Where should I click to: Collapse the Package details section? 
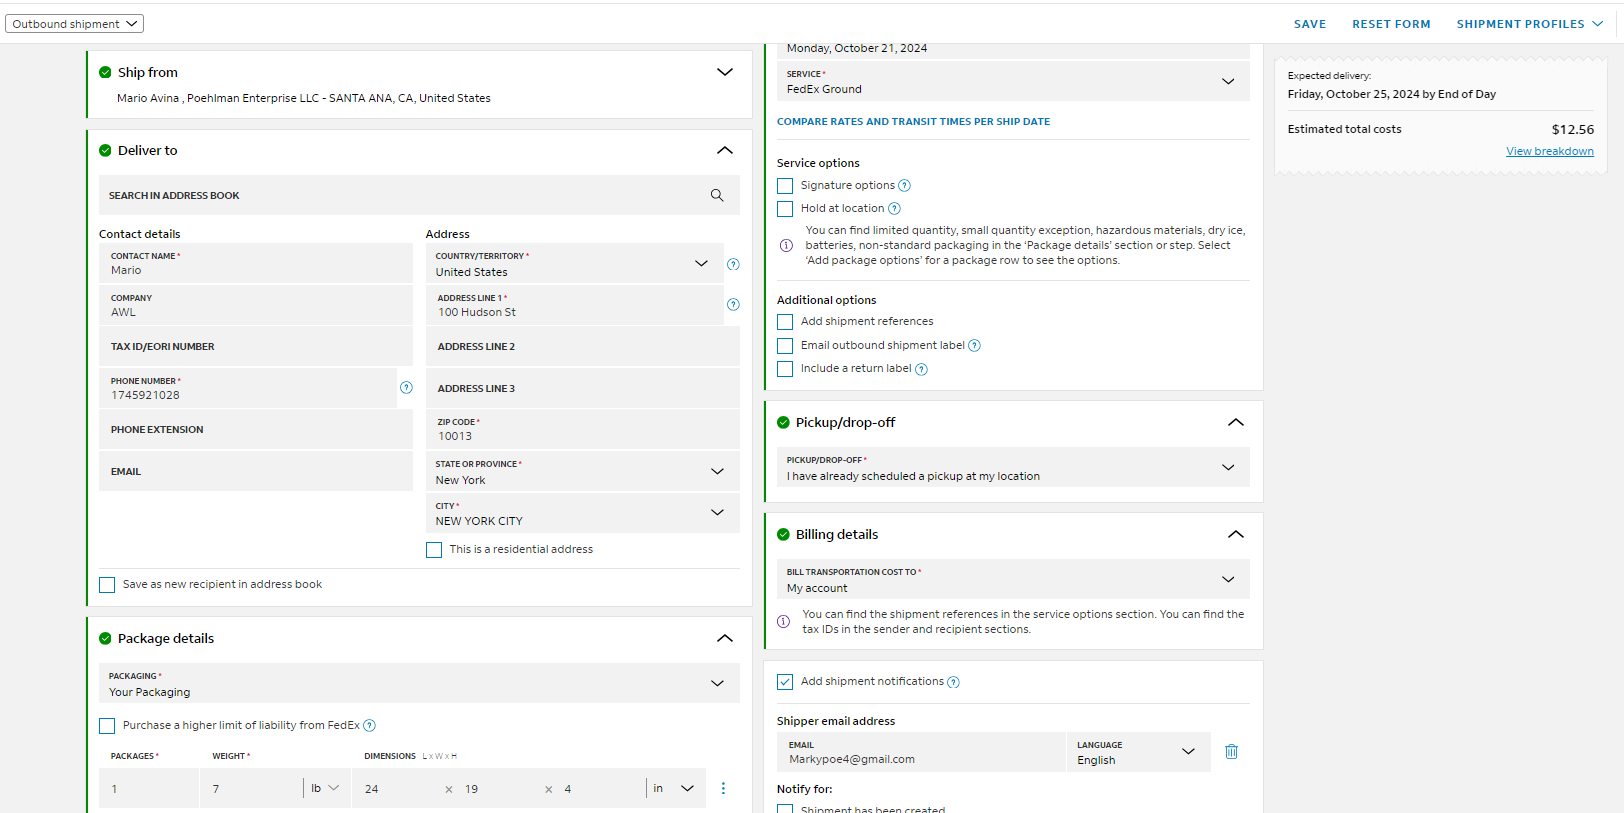coord(725,638)
